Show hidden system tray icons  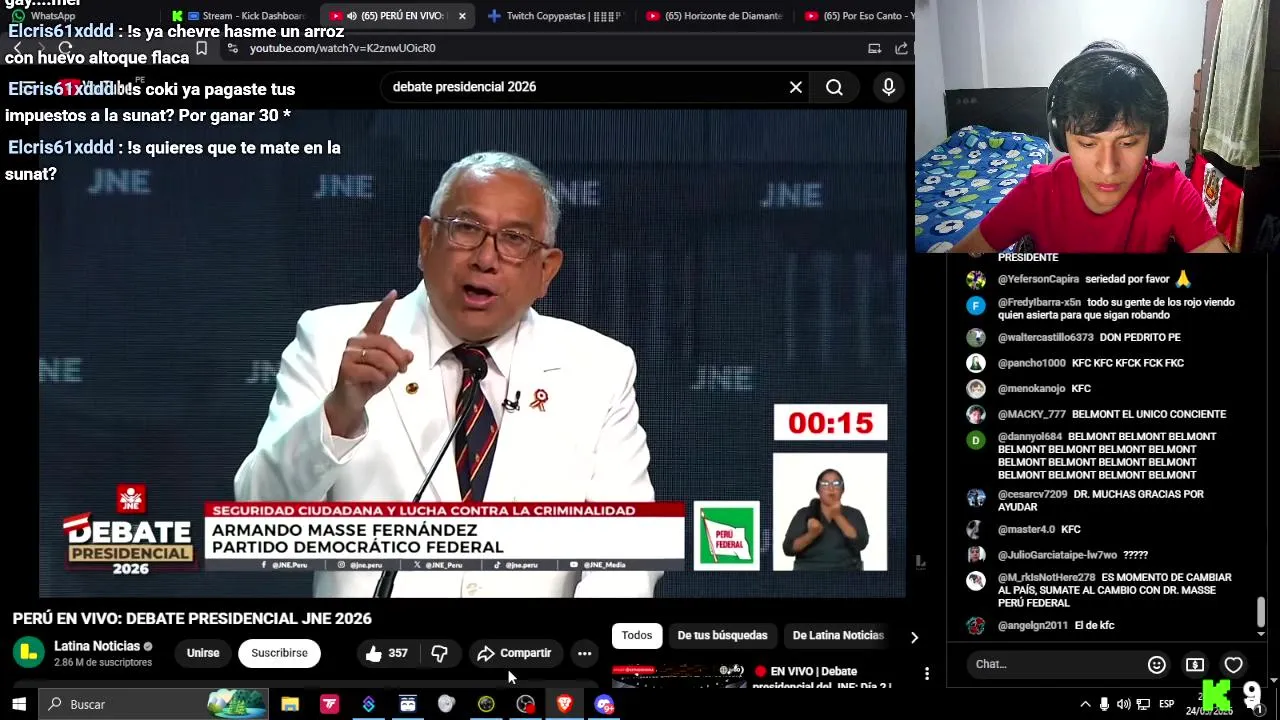pos(1085,704)
